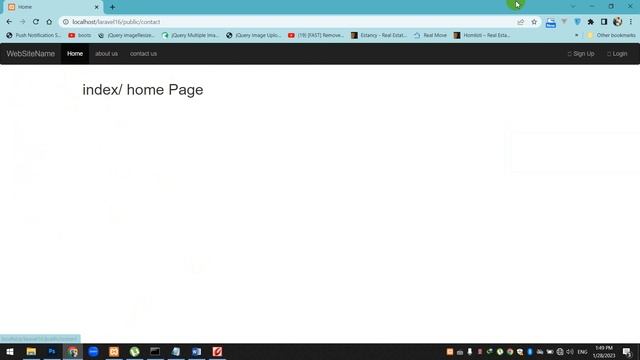Share this page icon in address bar
The image size is (640, 360).
pos(520,22)
